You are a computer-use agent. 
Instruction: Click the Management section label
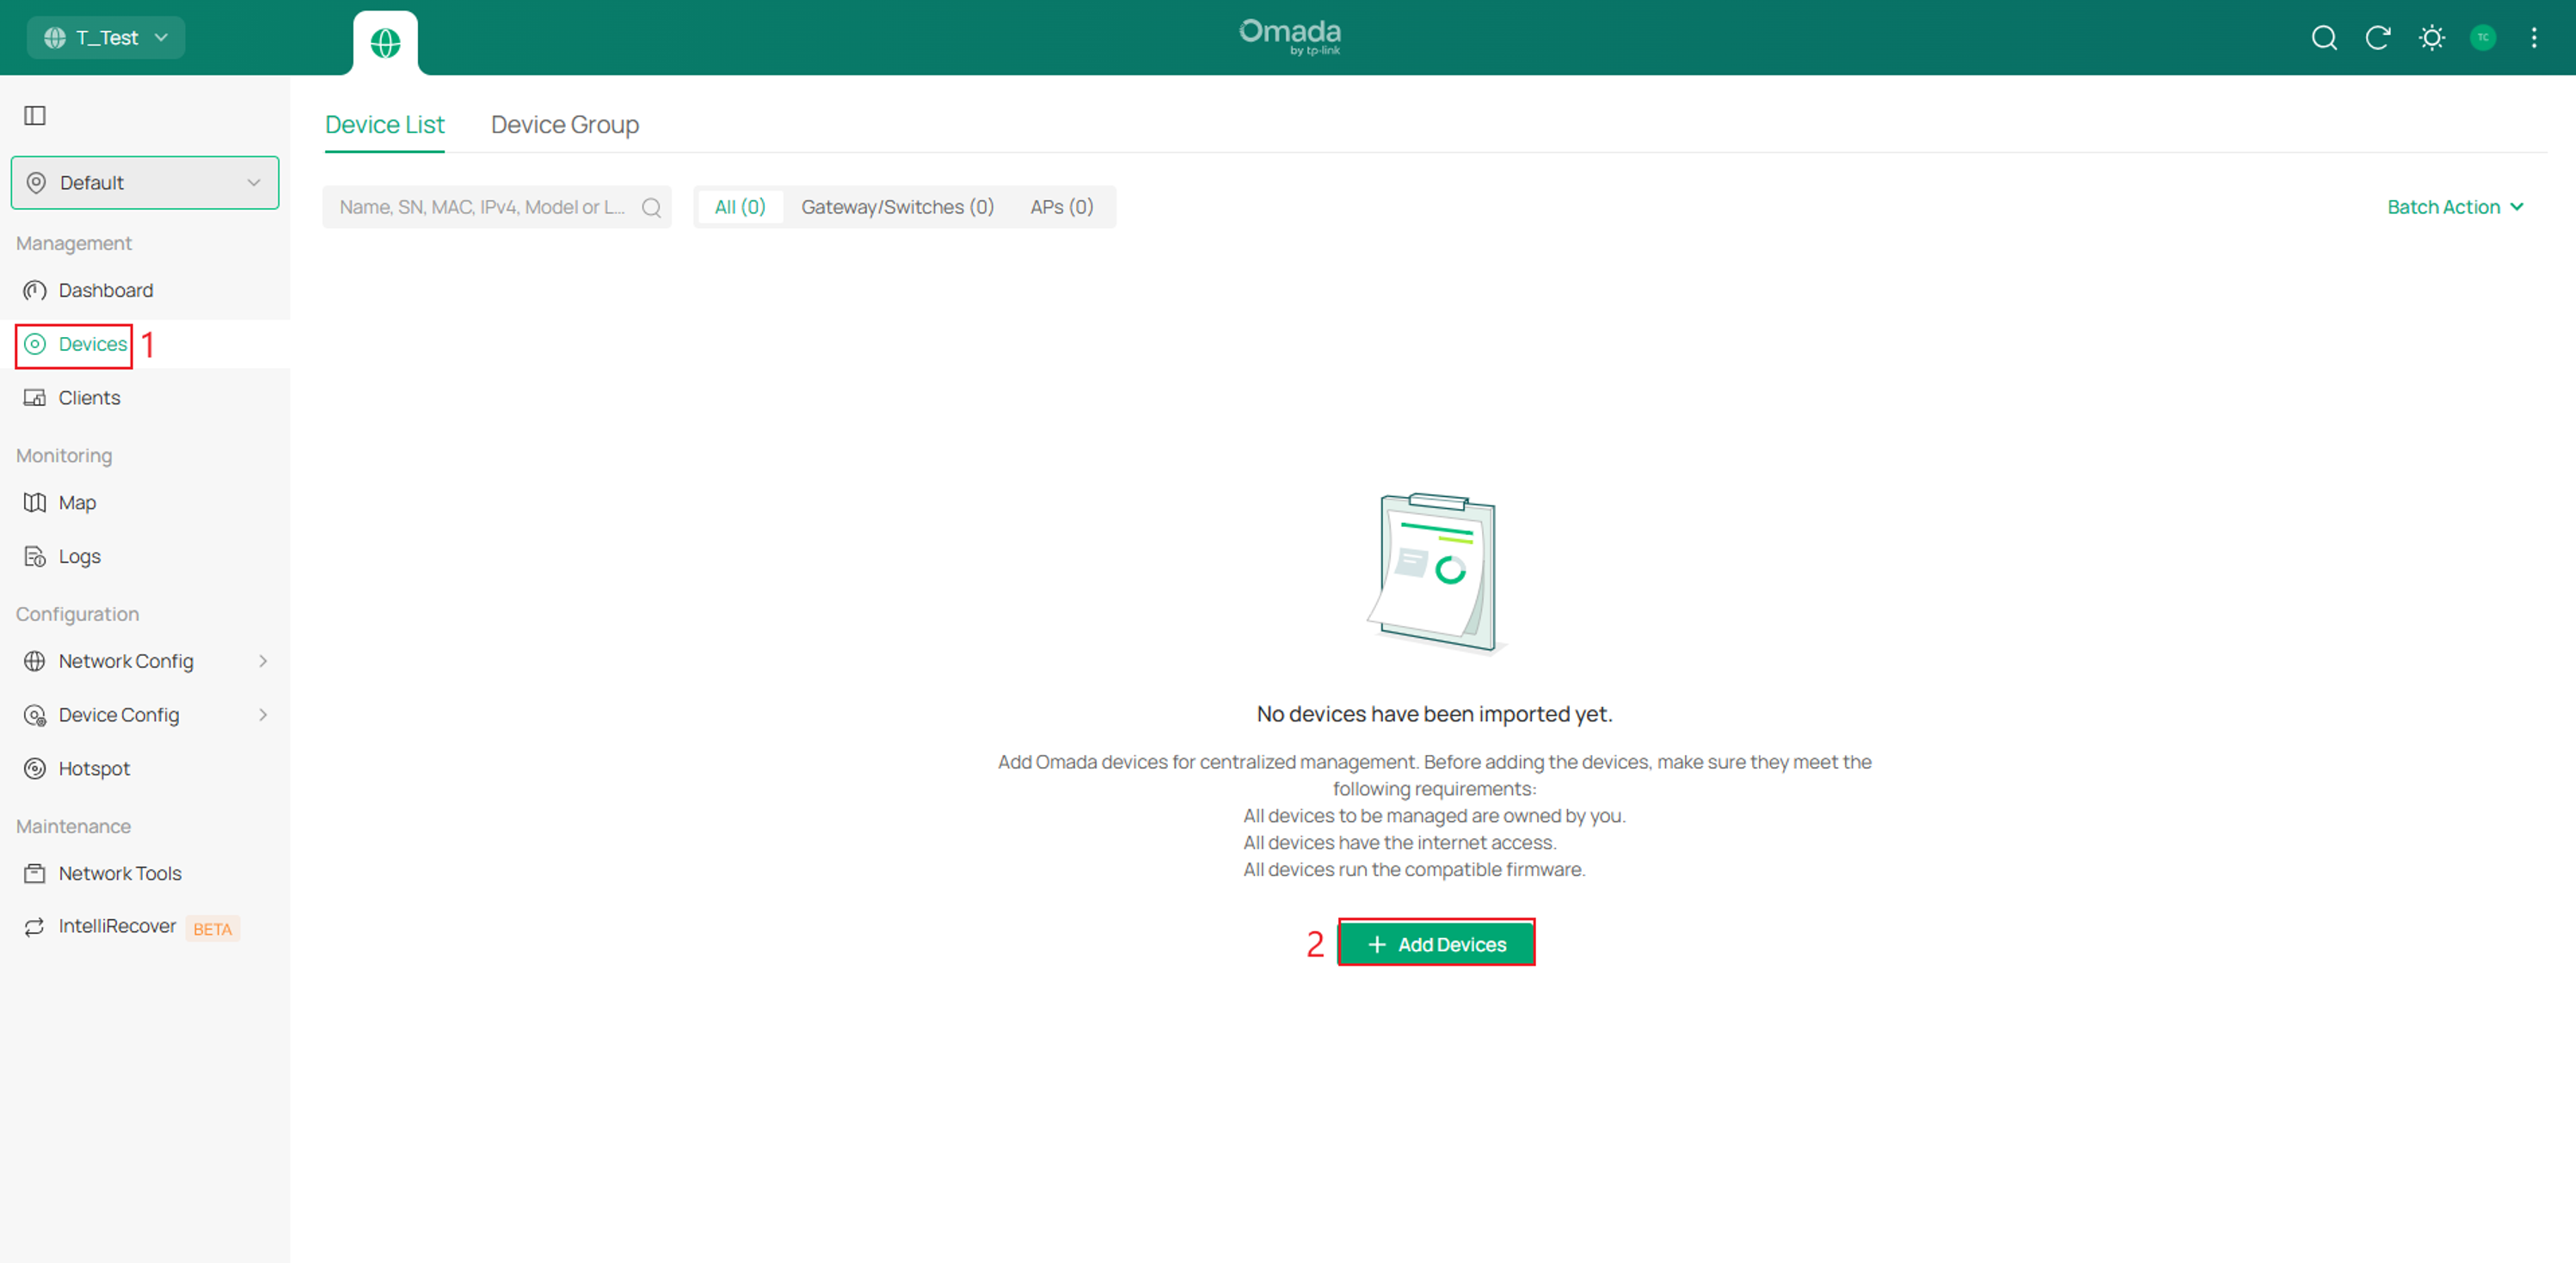pos(74,243)
